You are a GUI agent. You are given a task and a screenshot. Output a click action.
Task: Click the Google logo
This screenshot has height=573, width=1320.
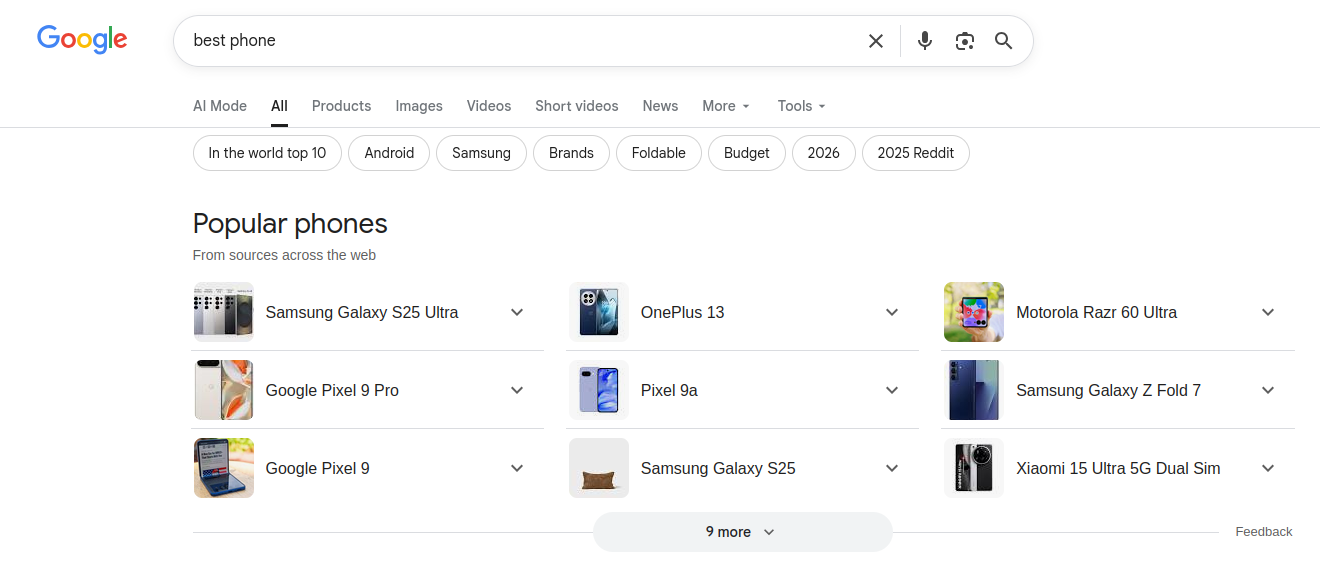coord(82,39)
